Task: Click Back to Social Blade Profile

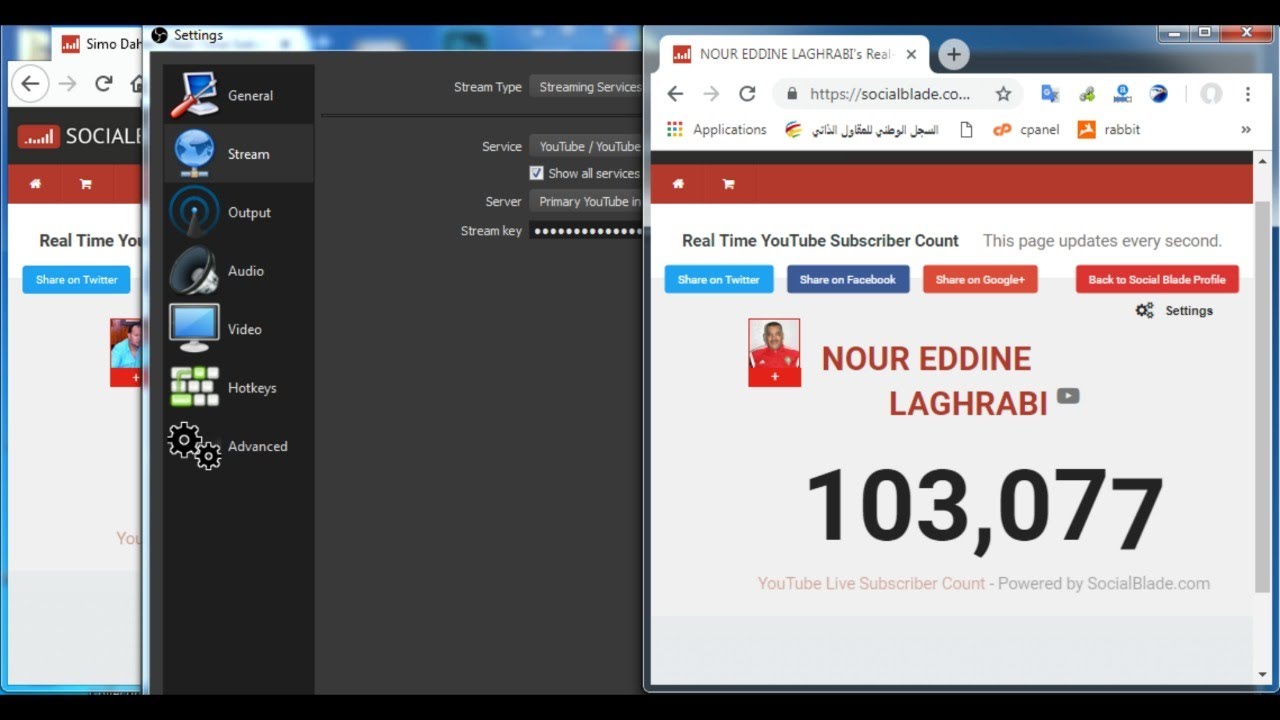Action: tap(1157, 280)
